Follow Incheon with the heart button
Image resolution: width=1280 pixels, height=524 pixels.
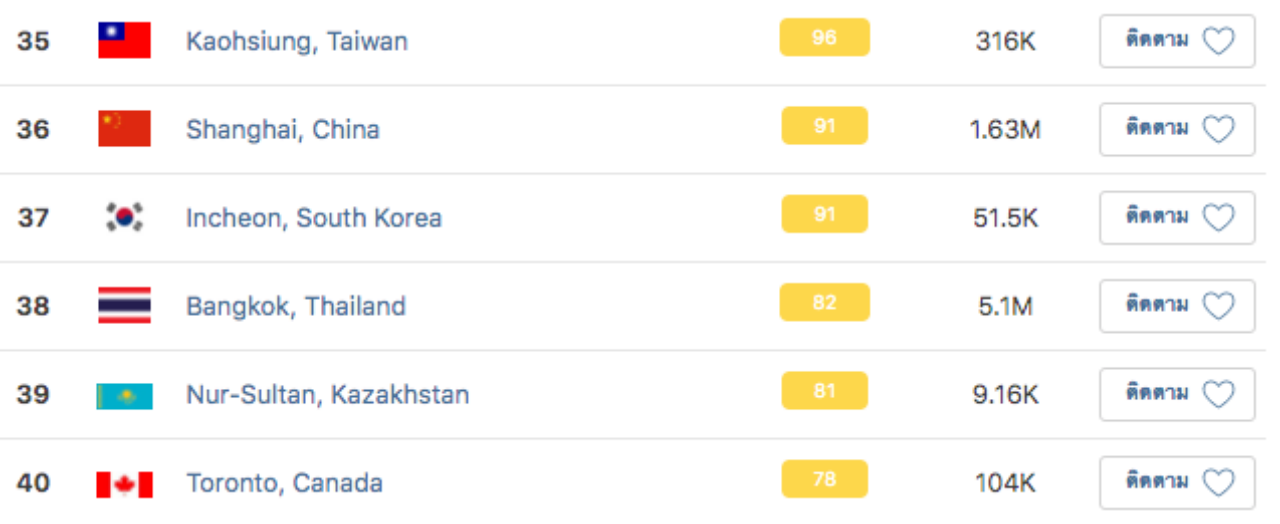coord(1177,217)
